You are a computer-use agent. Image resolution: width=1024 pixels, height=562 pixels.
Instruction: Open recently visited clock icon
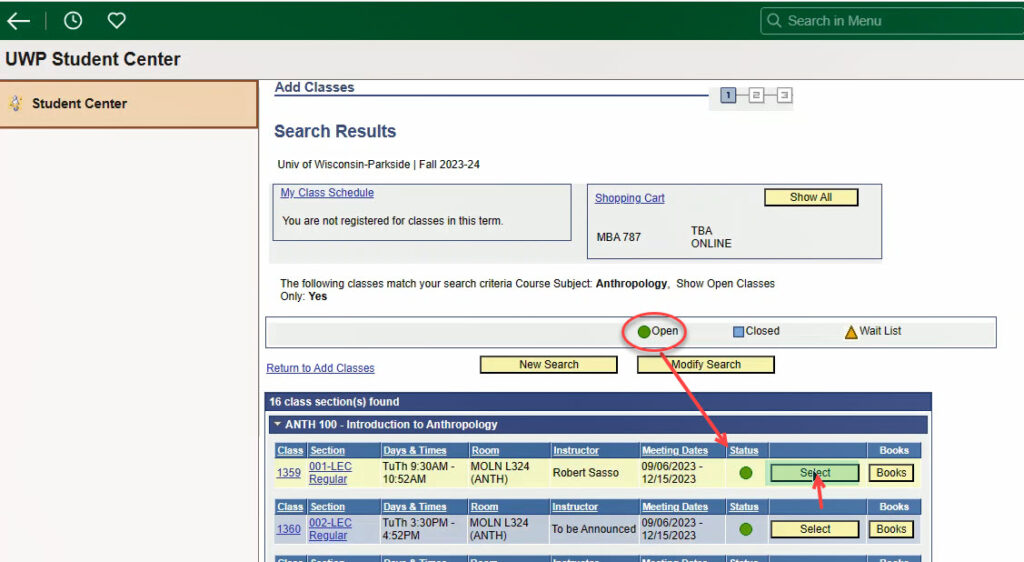(x=73, y=21)
